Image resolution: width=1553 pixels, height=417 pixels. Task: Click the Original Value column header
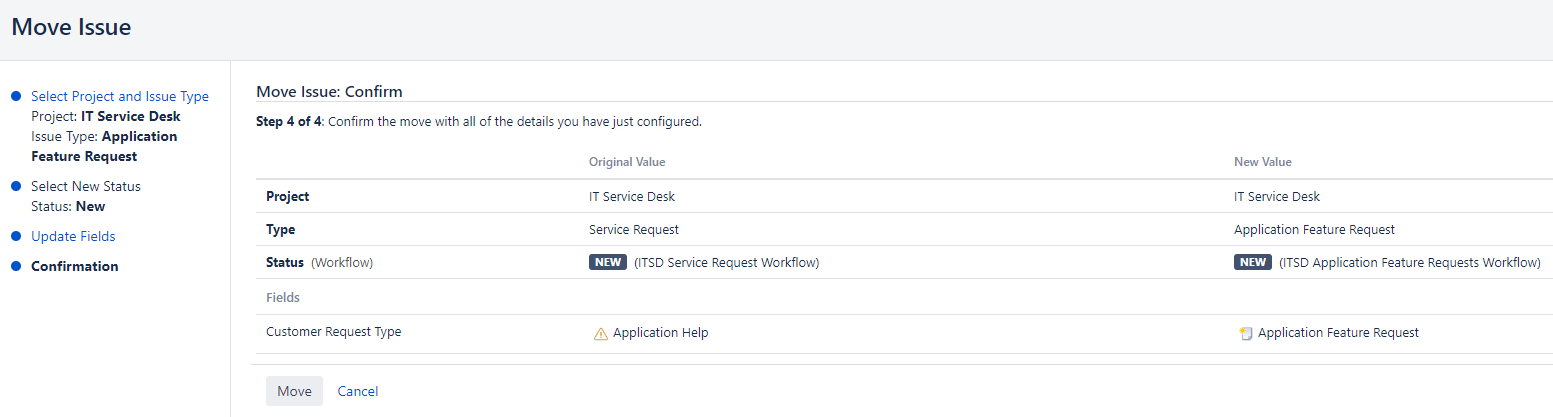[x=627, y=162]
